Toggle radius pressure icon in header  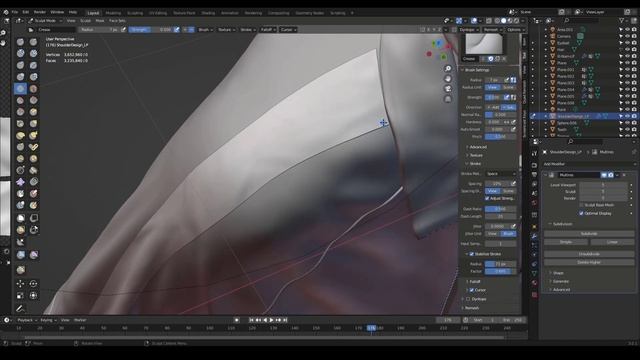pyautogui.click(x=124, y=29)
